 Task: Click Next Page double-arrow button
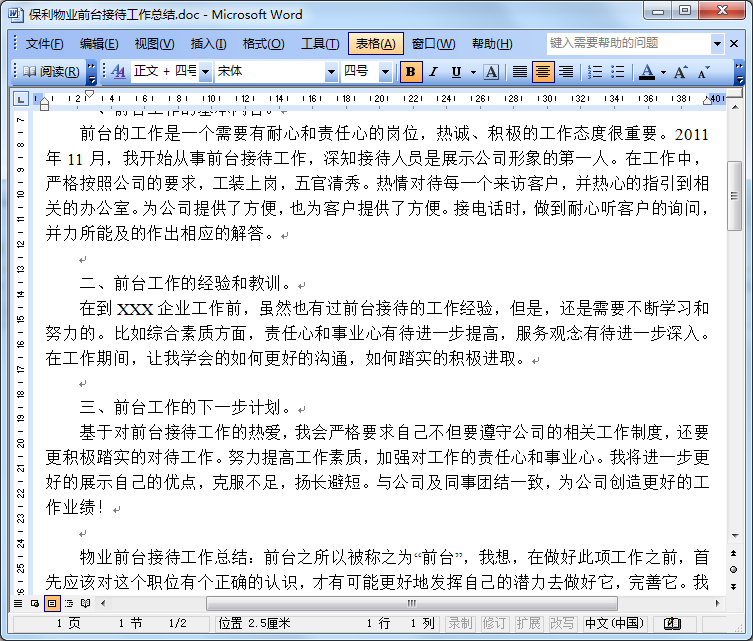pyautogui.click(x=734, y=586)
